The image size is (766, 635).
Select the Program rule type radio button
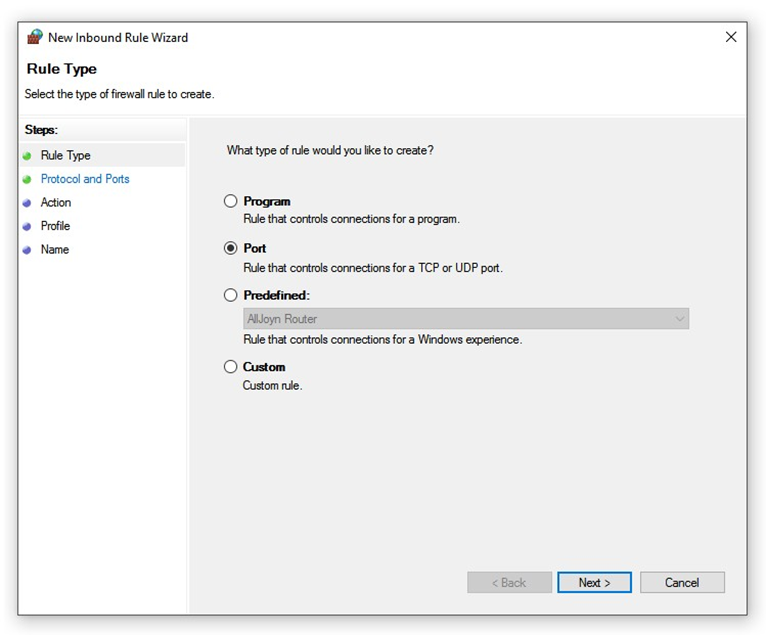[x=231, y=201]
